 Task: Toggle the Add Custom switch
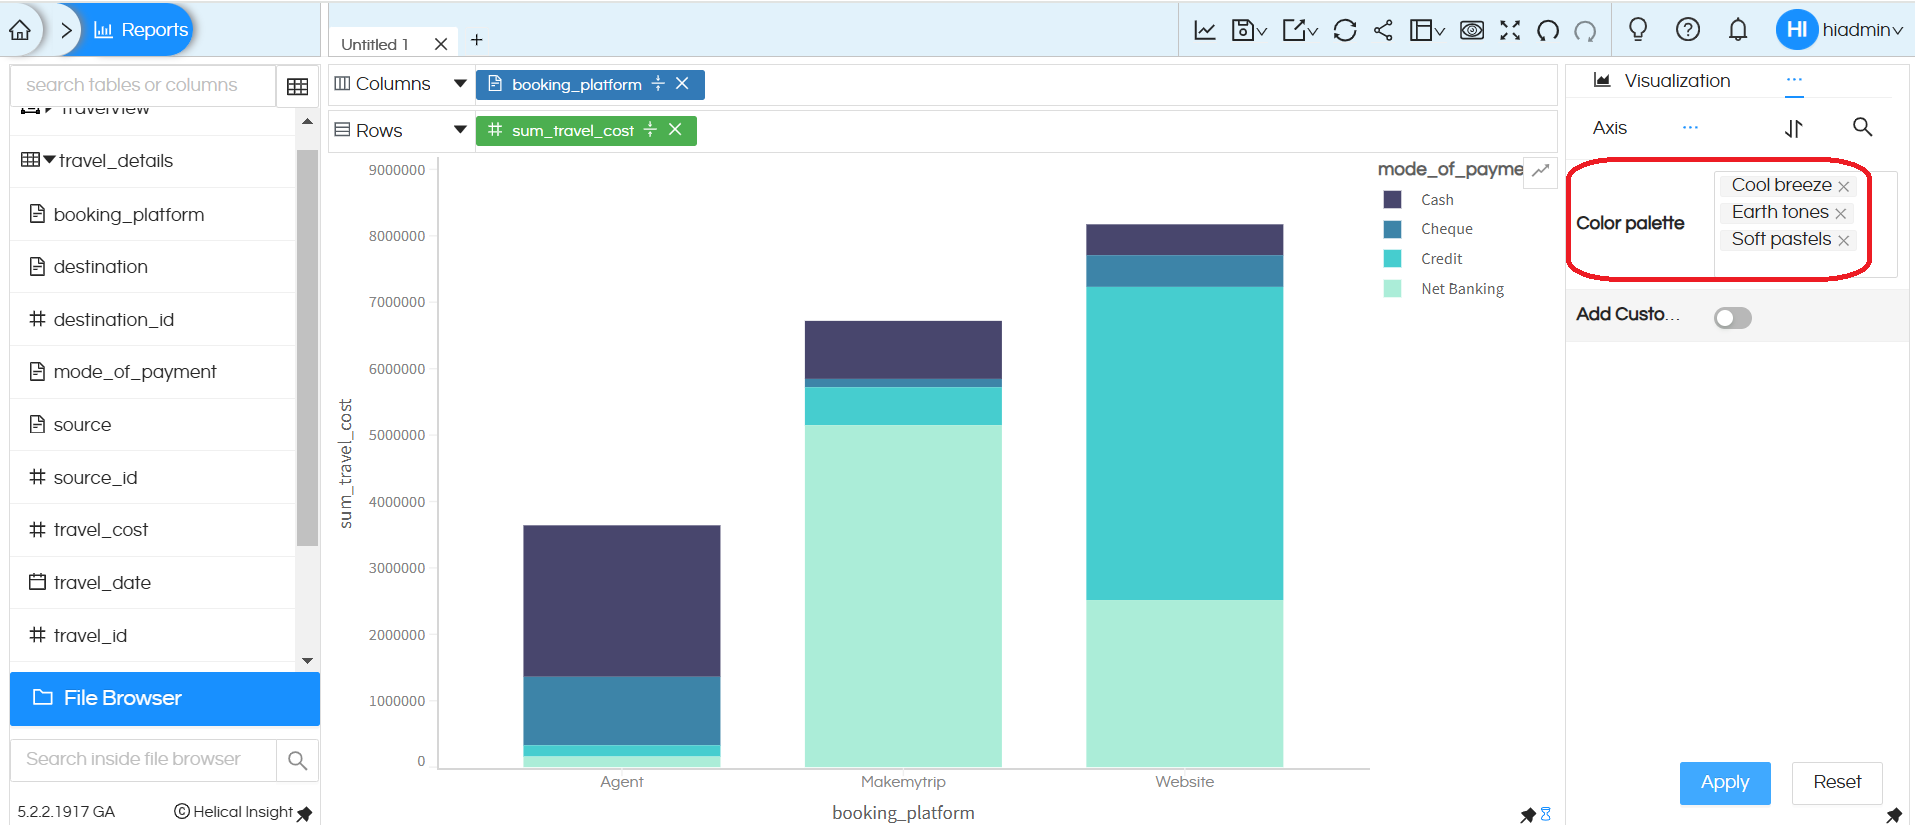[1733, 318]
